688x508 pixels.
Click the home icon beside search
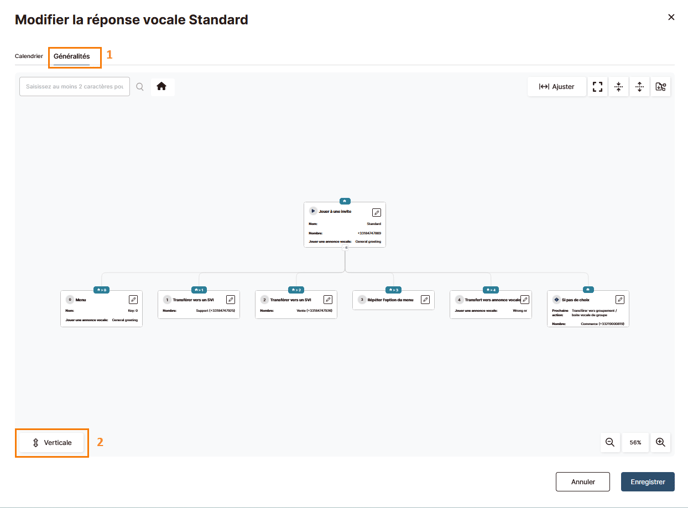162,86
